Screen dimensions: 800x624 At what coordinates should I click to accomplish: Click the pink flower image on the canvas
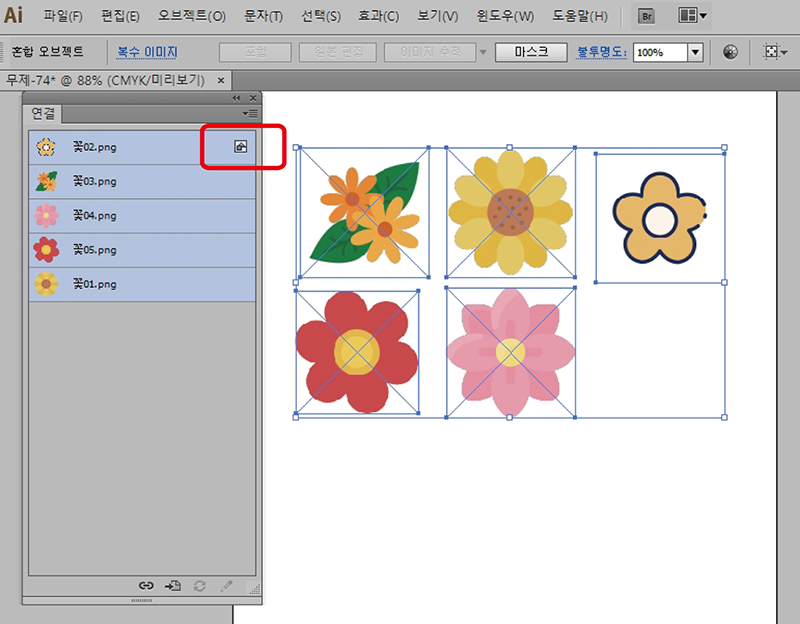click(511, 353)
